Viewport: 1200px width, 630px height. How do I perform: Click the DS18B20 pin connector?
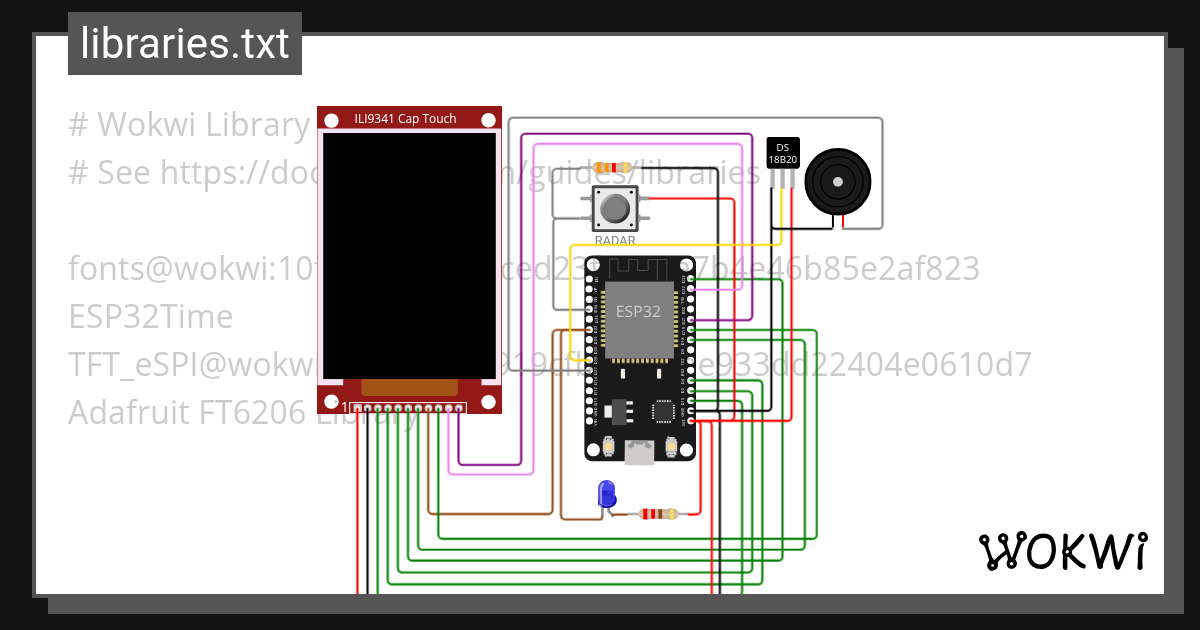[x=782, y=178]
